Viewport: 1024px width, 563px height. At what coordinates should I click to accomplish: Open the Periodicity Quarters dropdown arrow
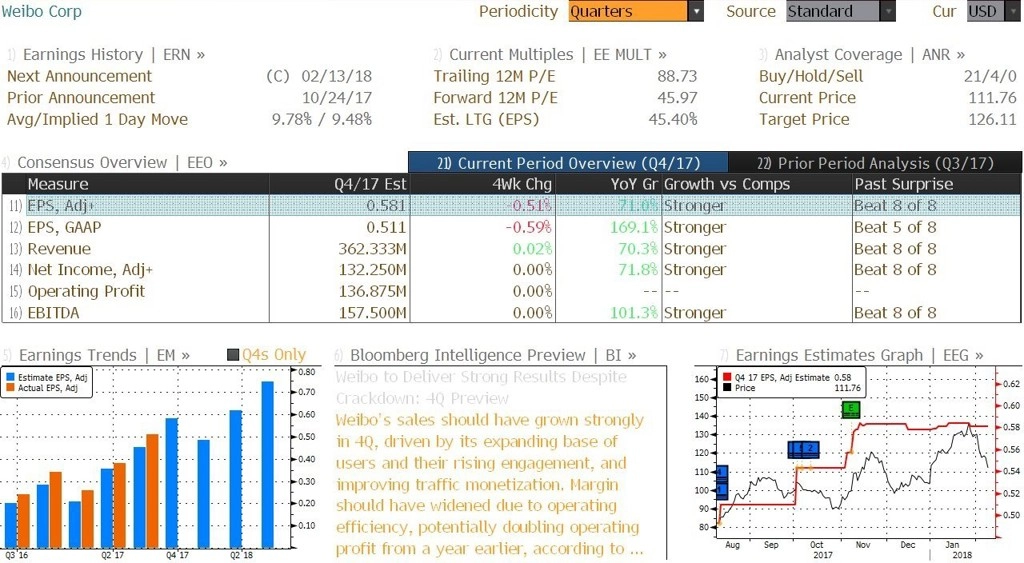tap(696, 11)
